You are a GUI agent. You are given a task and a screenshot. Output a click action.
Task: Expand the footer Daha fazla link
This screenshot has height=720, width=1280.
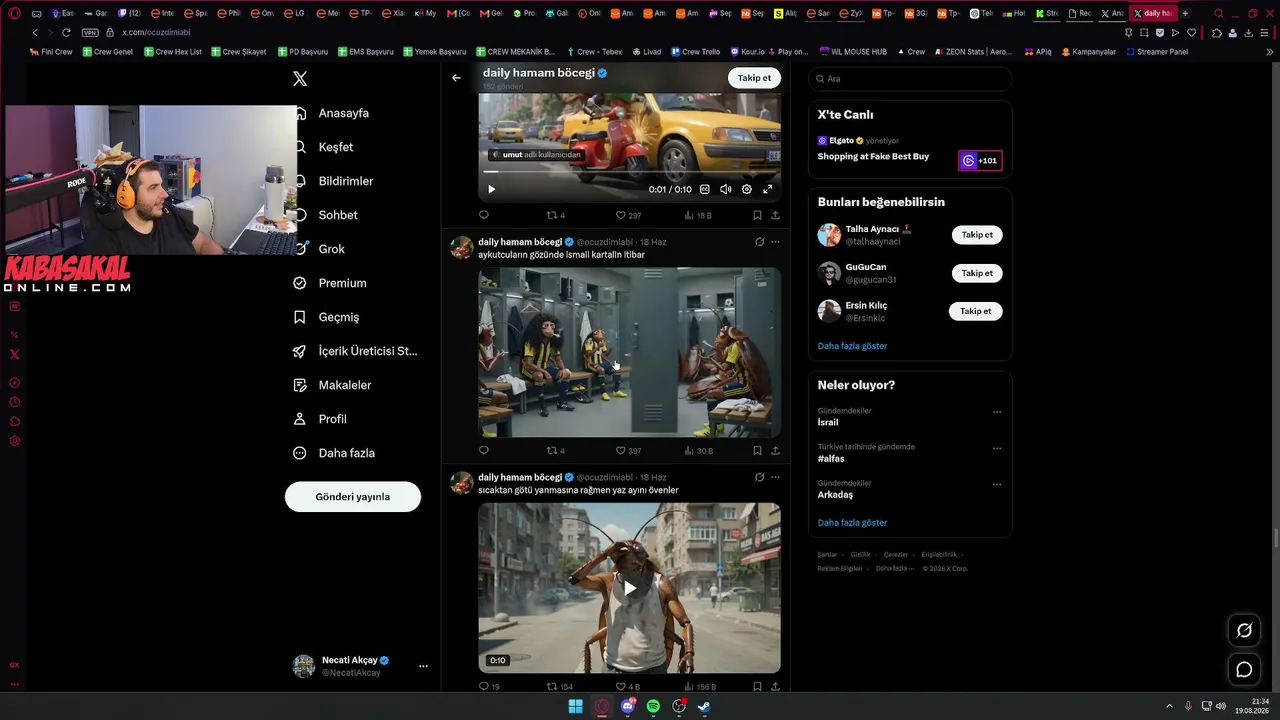895,568
